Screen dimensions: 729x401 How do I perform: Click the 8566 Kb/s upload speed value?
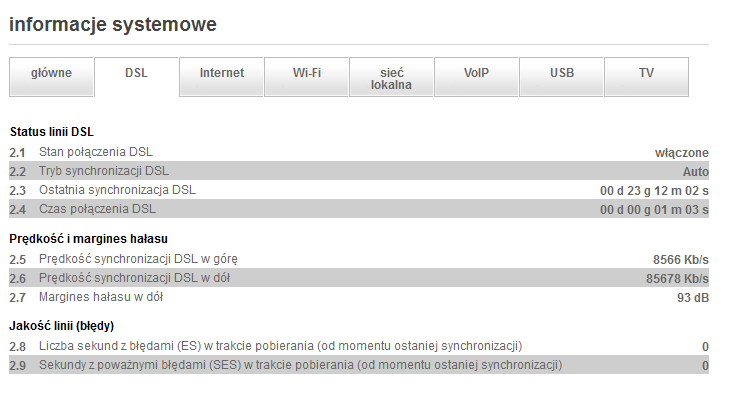coord(680,259)
